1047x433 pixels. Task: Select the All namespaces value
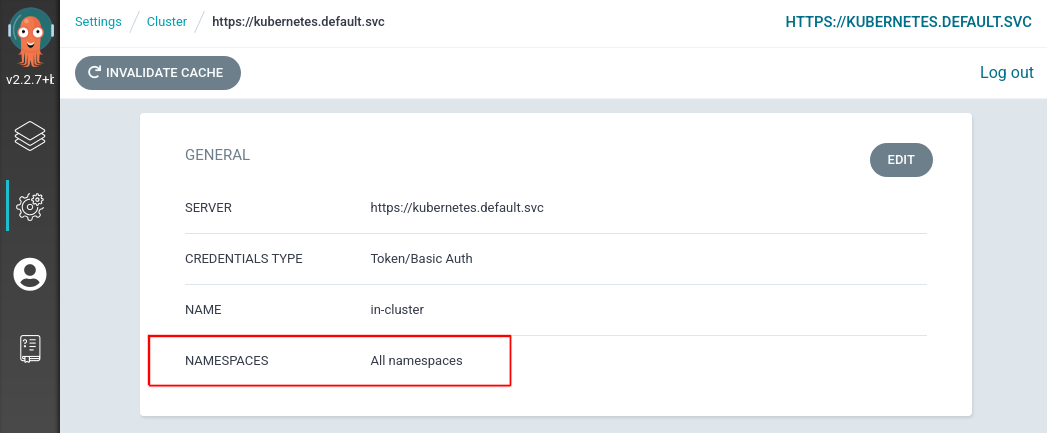[x=416, y=360]
